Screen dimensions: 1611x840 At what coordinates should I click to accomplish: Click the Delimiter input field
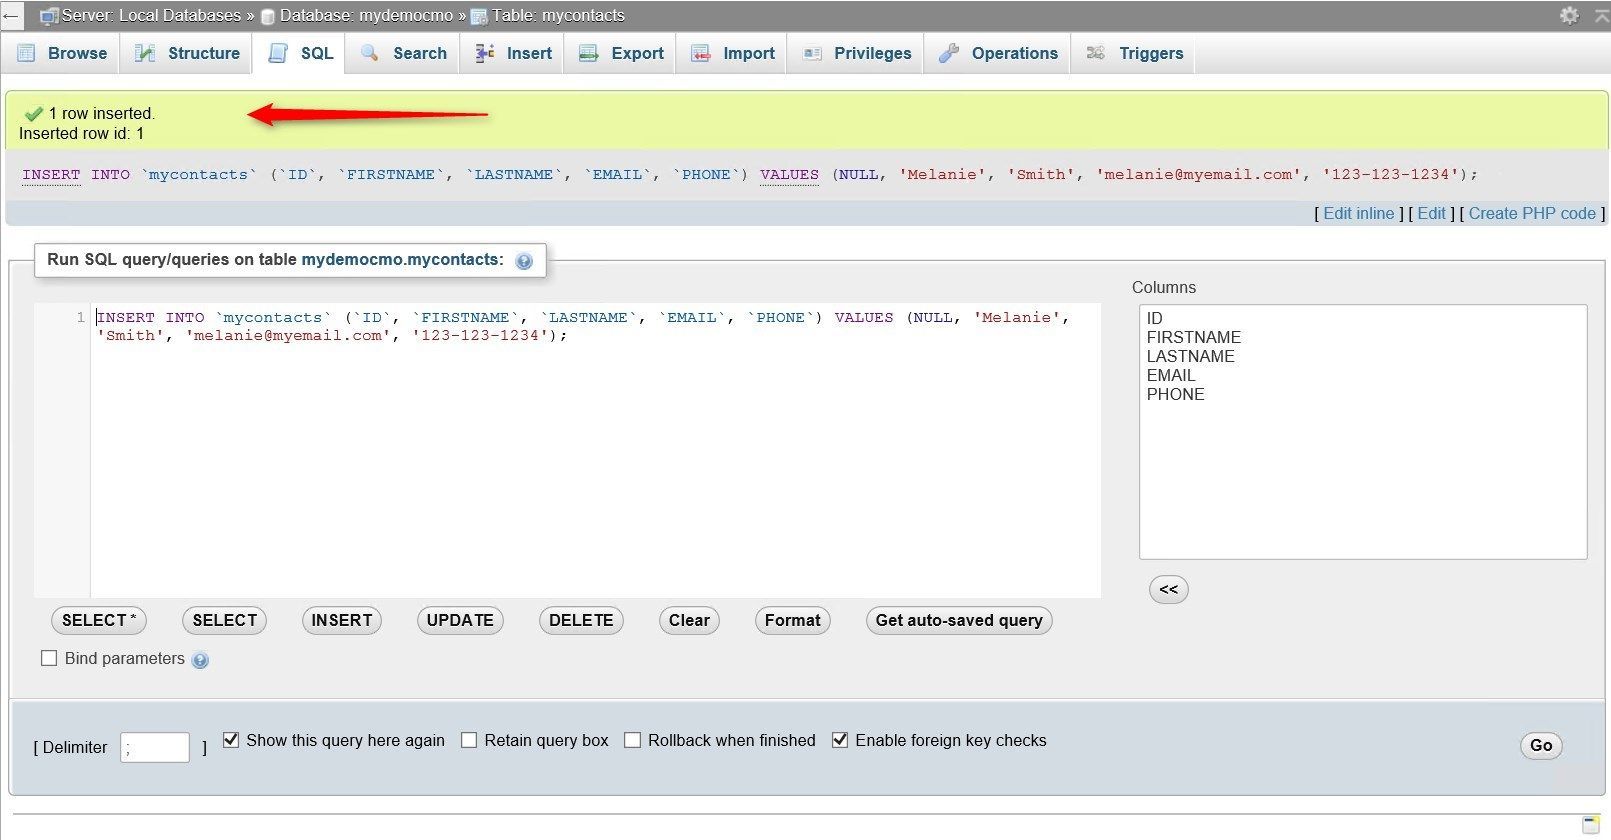tap(155, 747)
